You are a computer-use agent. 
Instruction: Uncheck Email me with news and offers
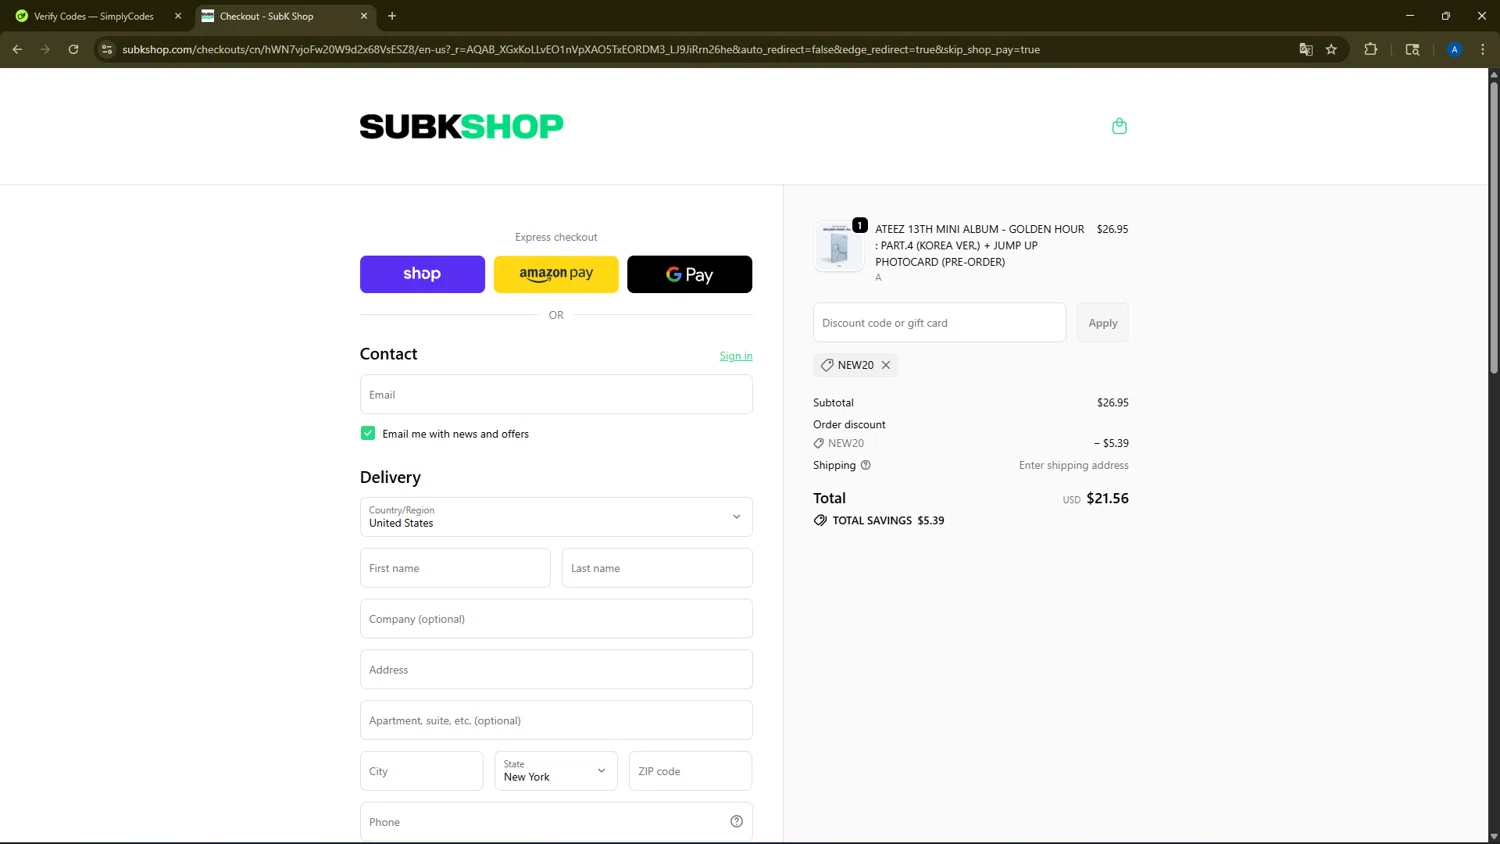[368, 433]
